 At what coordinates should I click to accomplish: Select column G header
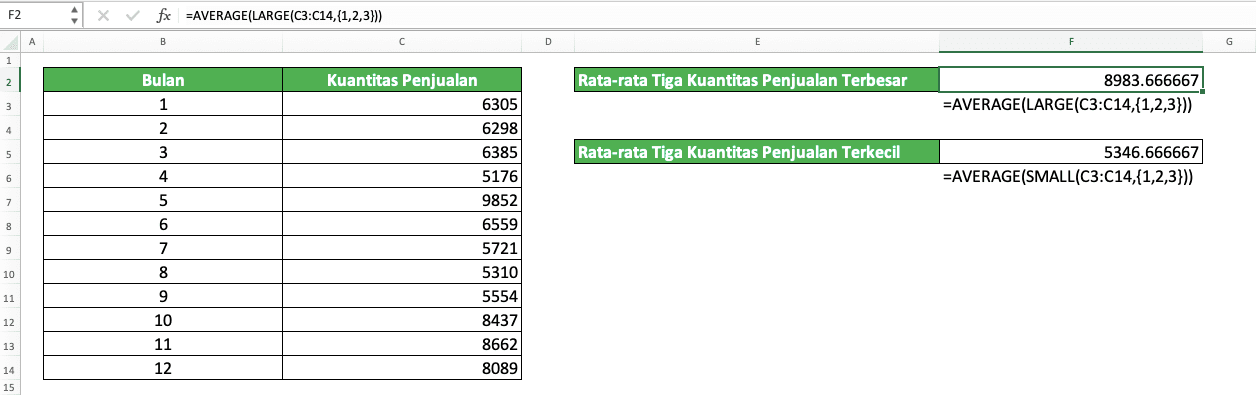(1228, 41)
